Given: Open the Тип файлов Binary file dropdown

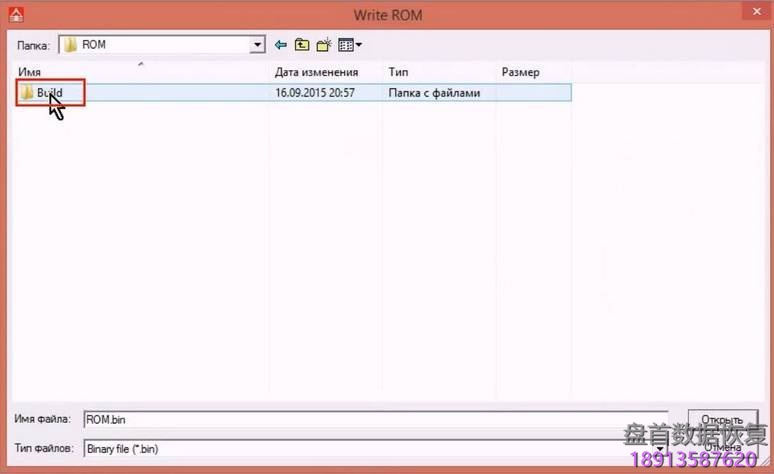Looking at the screenshot, I should (x=660, y=449).
